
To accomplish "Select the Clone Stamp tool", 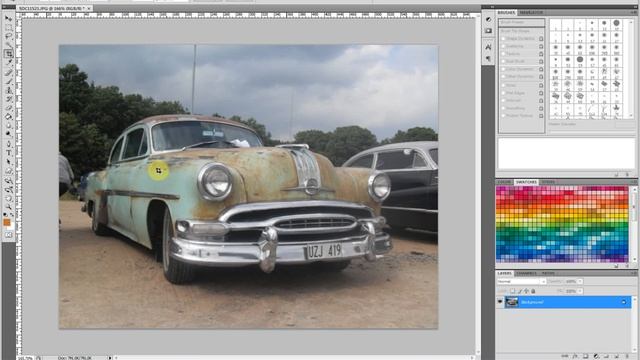I will click(x=8, y=90).
